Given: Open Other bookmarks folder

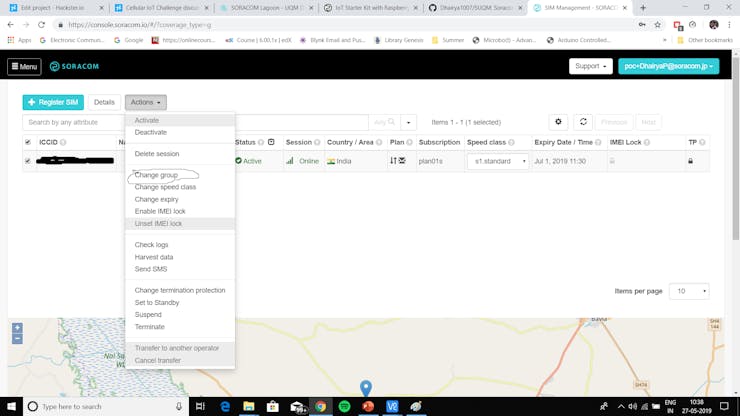Looking at the screenshot, I should (705, 41).
